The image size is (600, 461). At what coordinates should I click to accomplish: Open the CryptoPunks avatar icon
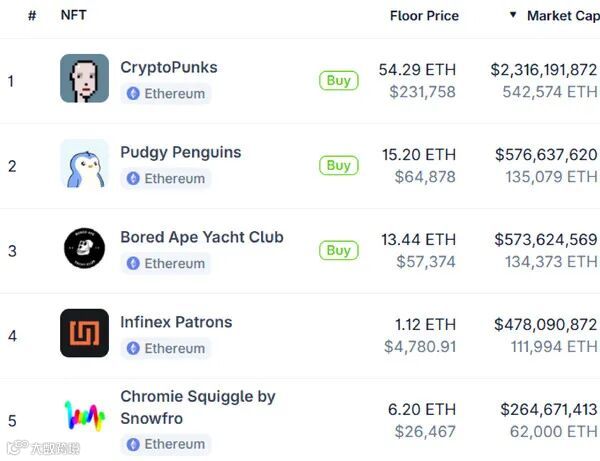tap(84, 79)
